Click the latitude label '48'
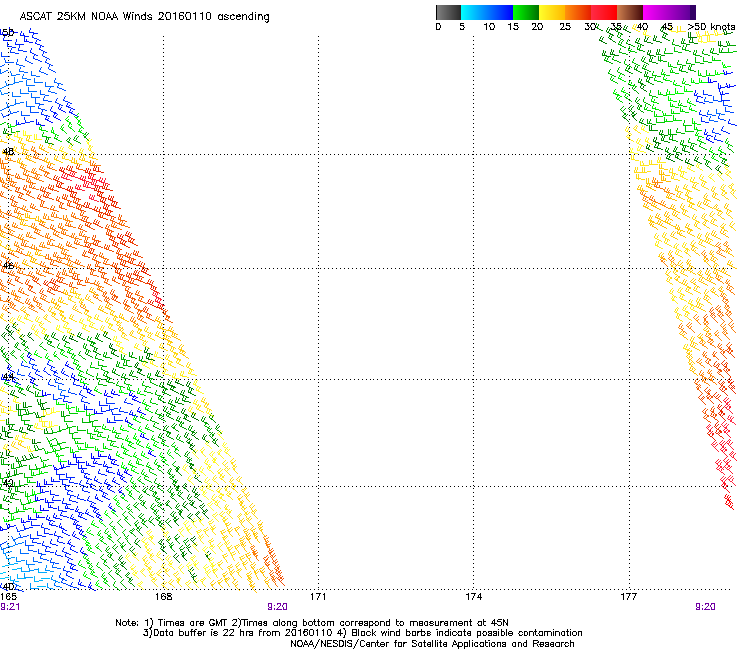 8,152
